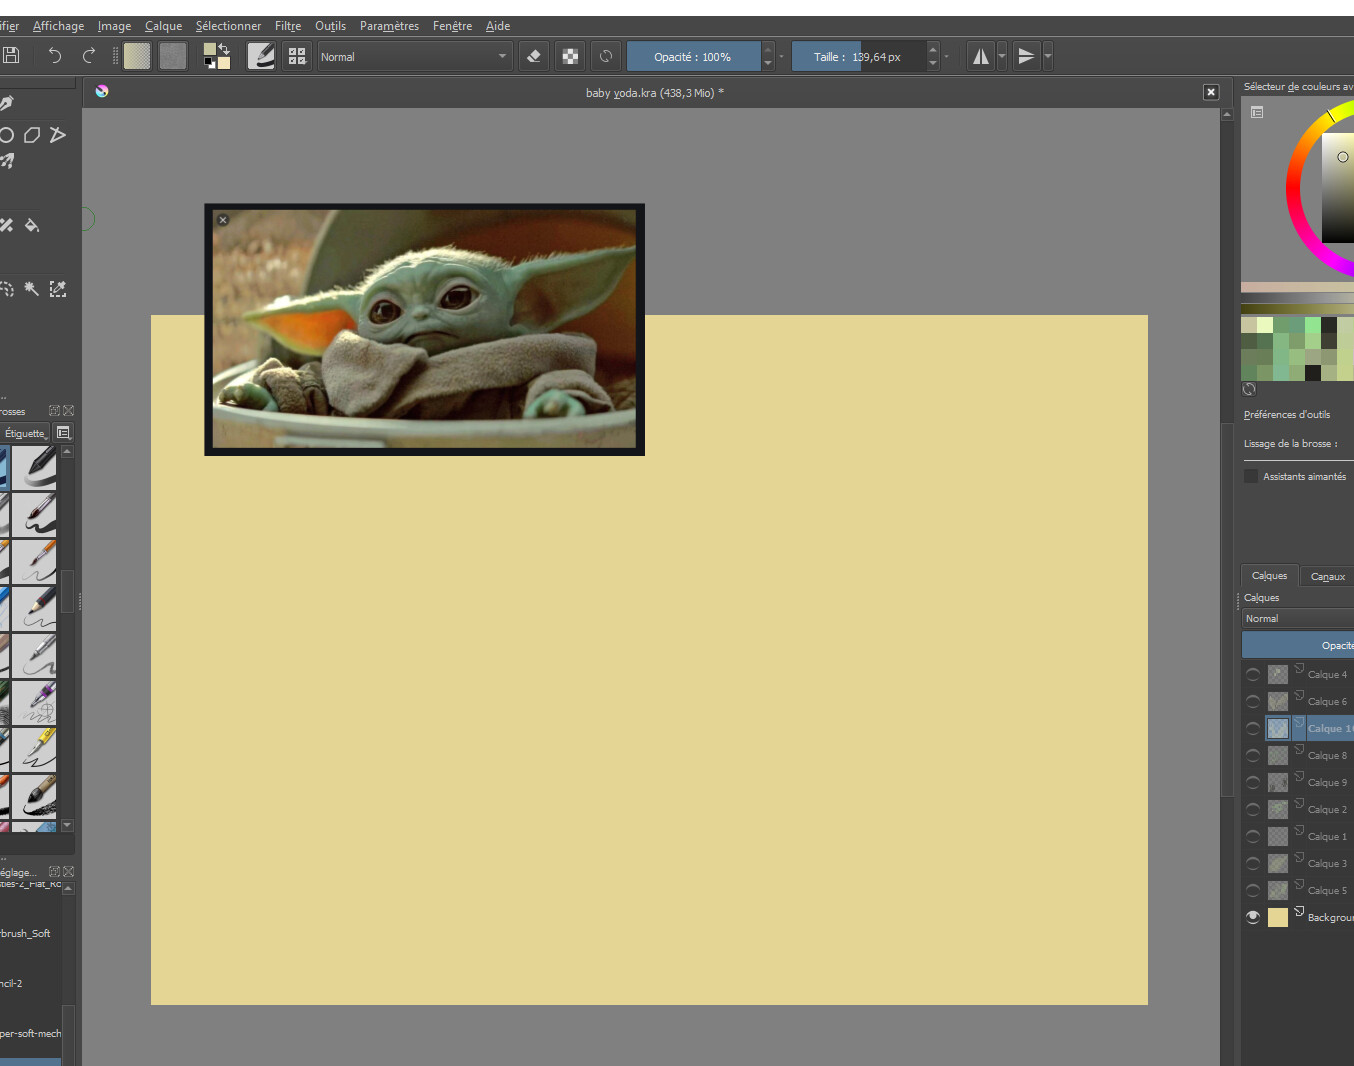
Task: Open the layer blending mode Normal dropdown
Action: coord(1298,618)
